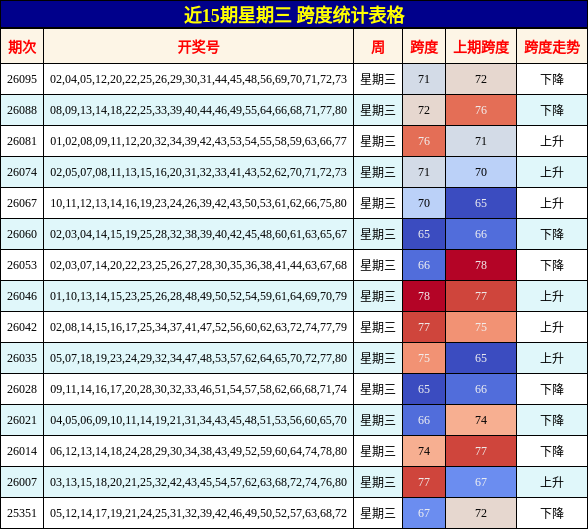Click the 跨度 column header
588x529 pixels.
(x=424, y=47)
